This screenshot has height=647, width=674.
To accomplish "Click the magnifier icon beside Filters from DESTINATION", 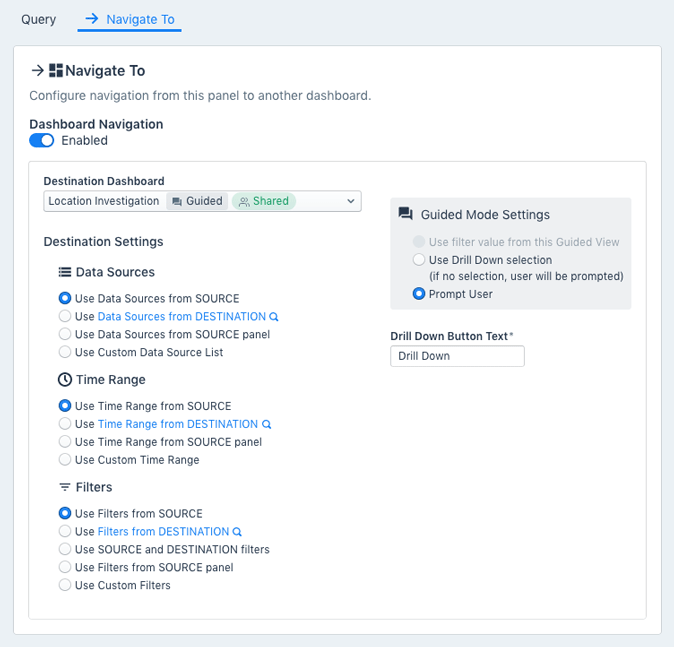I will point(237,533).
